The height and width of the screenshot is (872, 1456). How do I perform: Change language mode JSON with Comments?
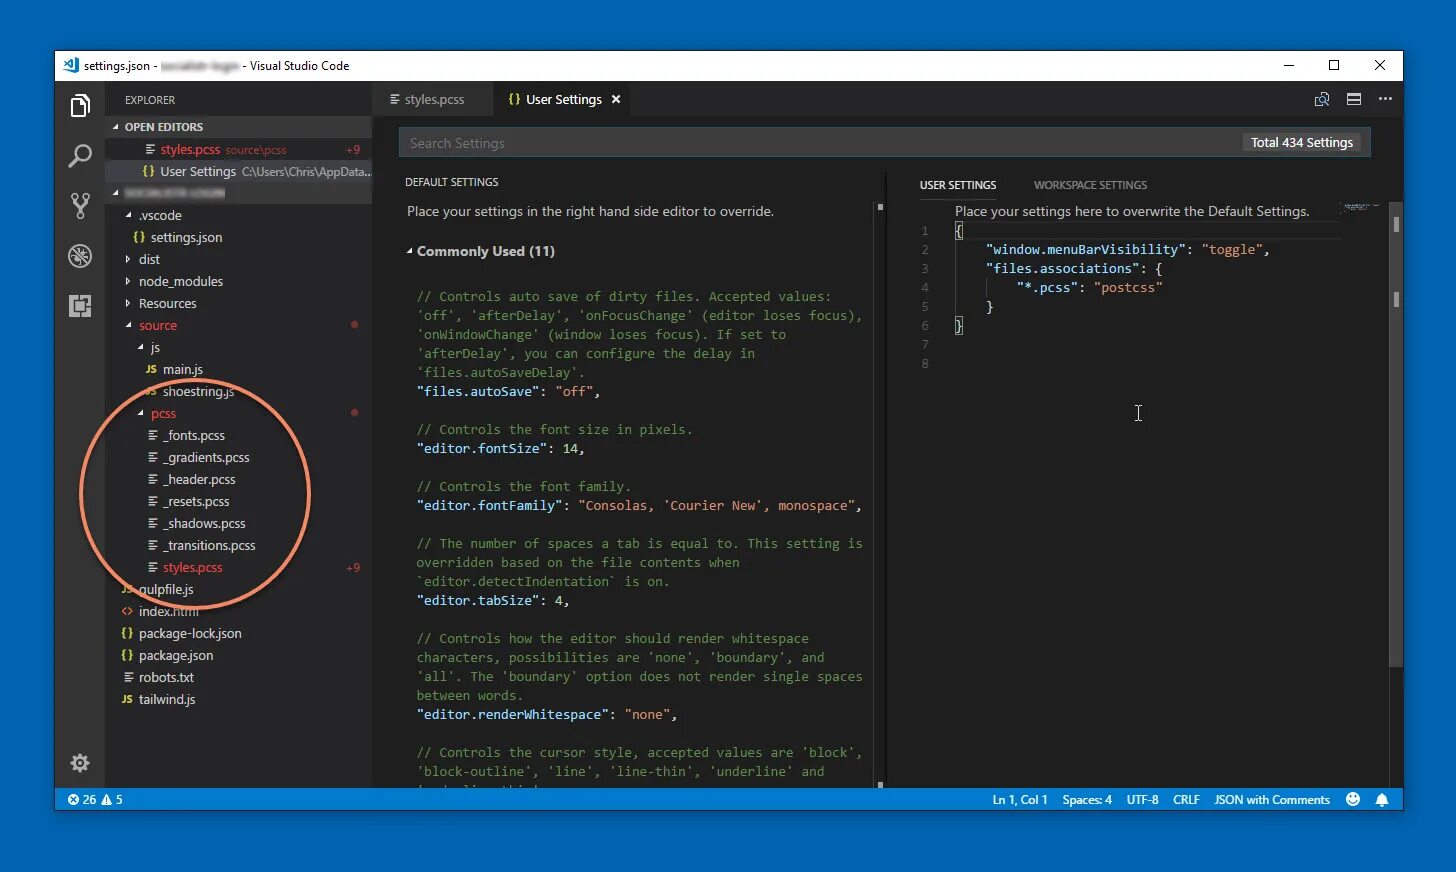point(1272,799)
